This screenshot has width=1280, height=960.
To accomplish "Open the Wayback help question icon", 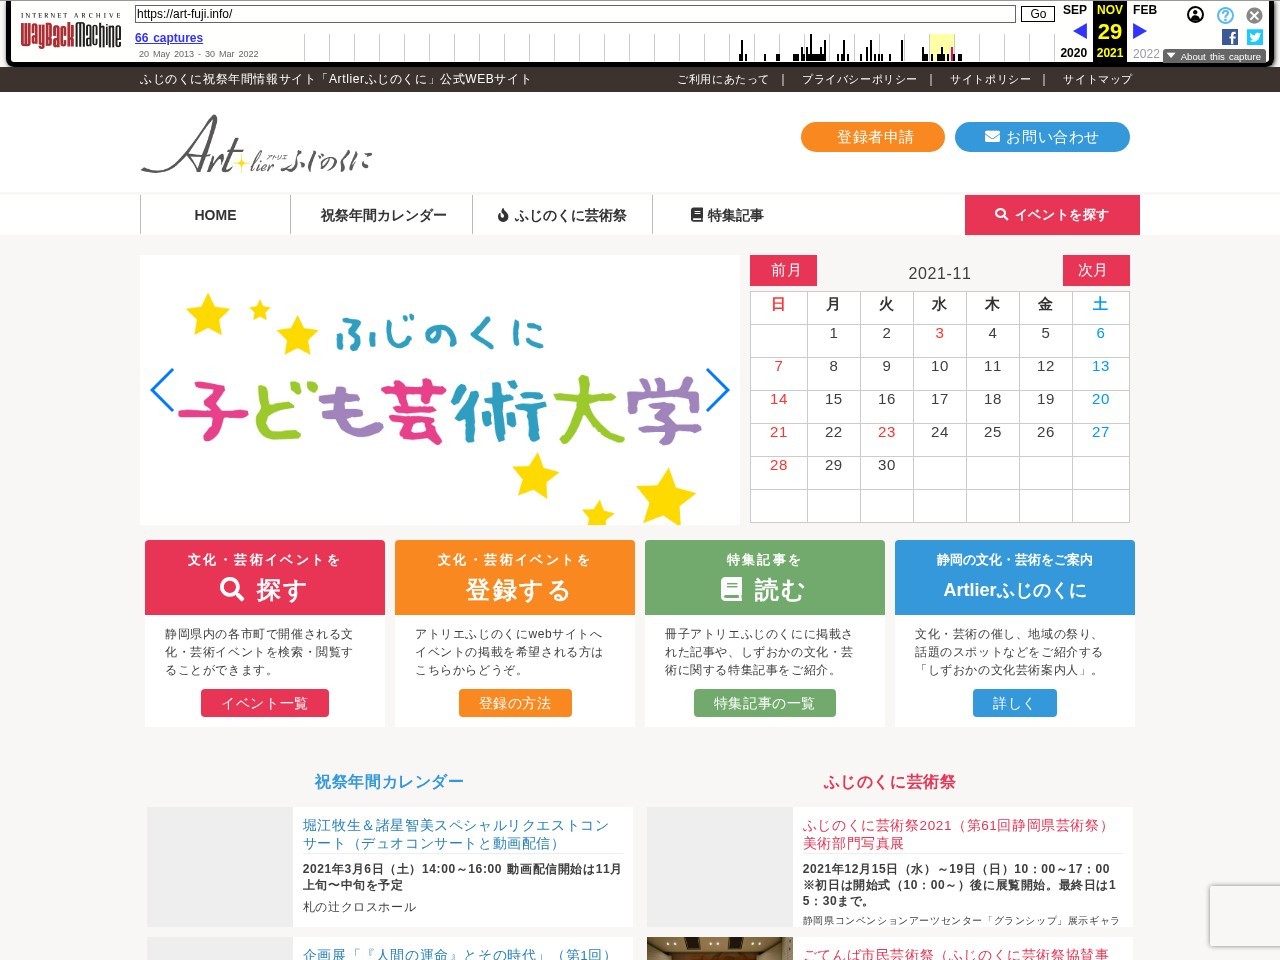I will pyautogui.click(x=1225, y=15).
